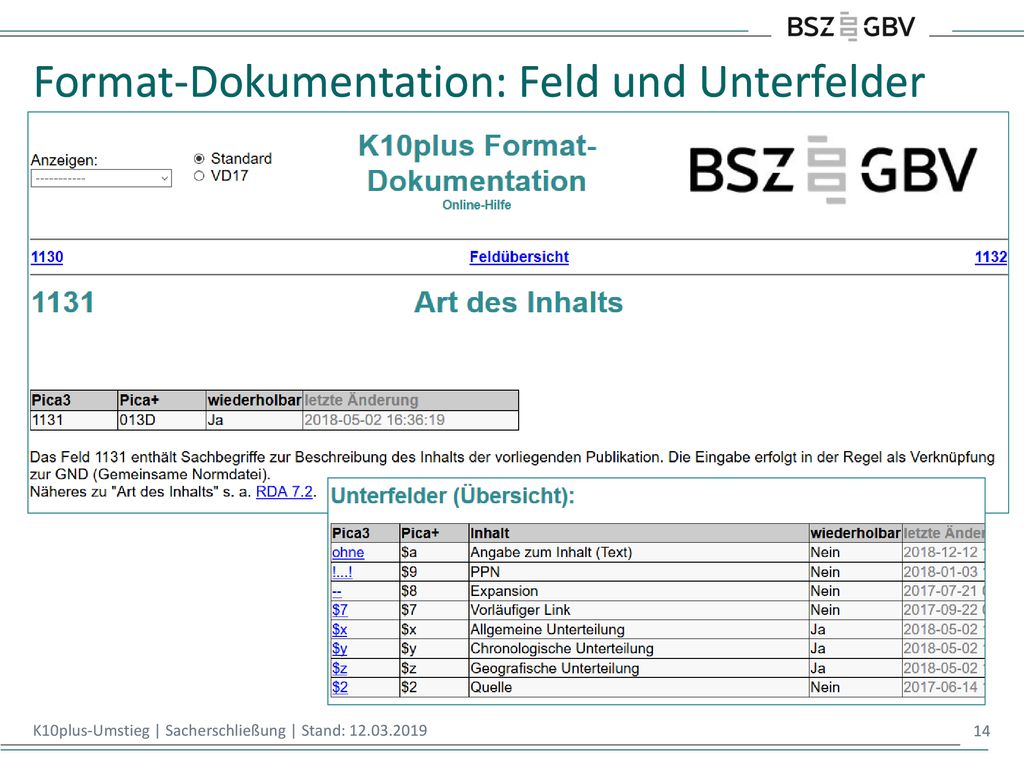
Task: Click the 'Geografische Unterteilung' cell
Action: point(638,668)
